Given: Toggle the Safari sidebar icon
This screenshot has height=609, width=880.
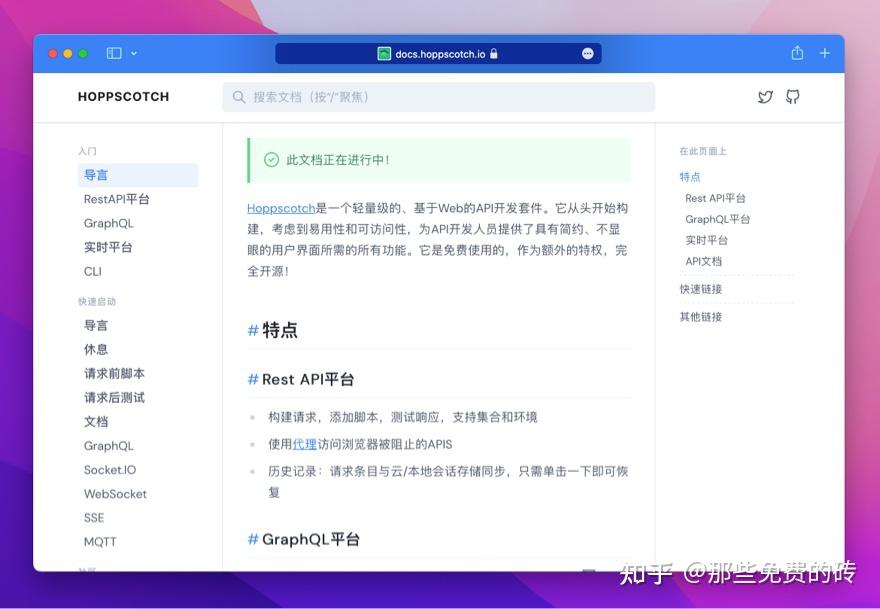Looking at the screenshot, I should (113, 53).
